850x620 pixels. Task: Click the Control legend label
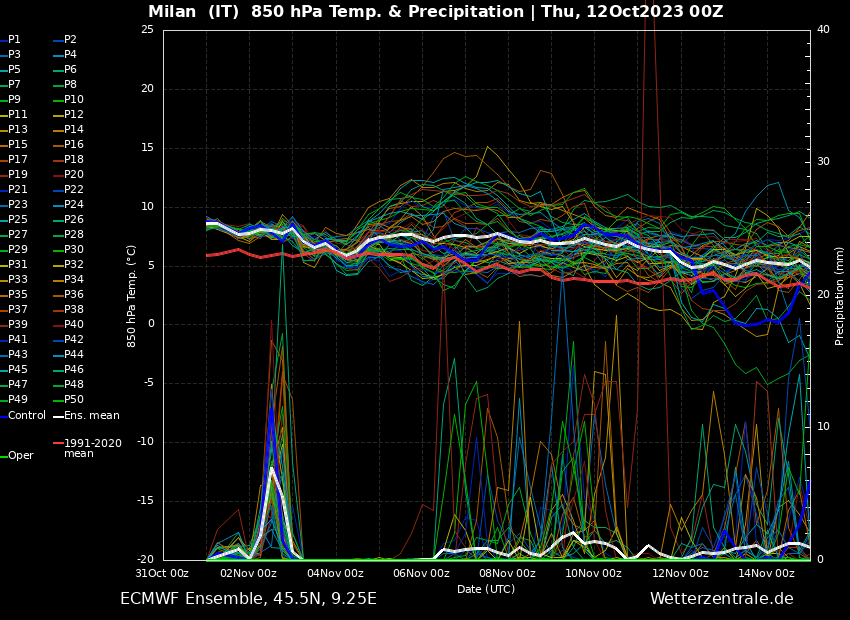click(x=27, y=415)
